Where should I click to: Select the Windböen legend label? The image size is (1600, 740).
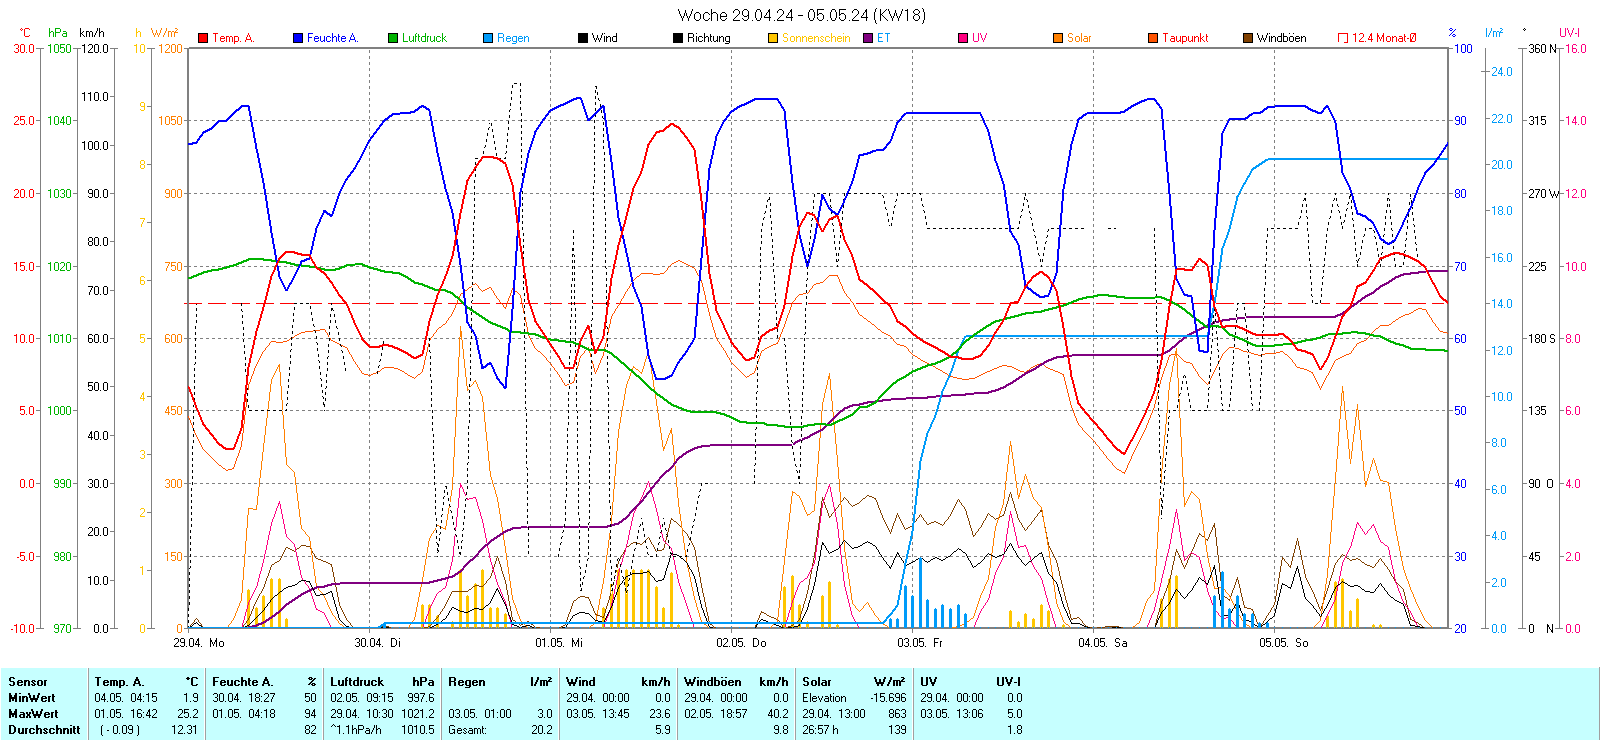pyautogui.click(x=1281, y=38)
